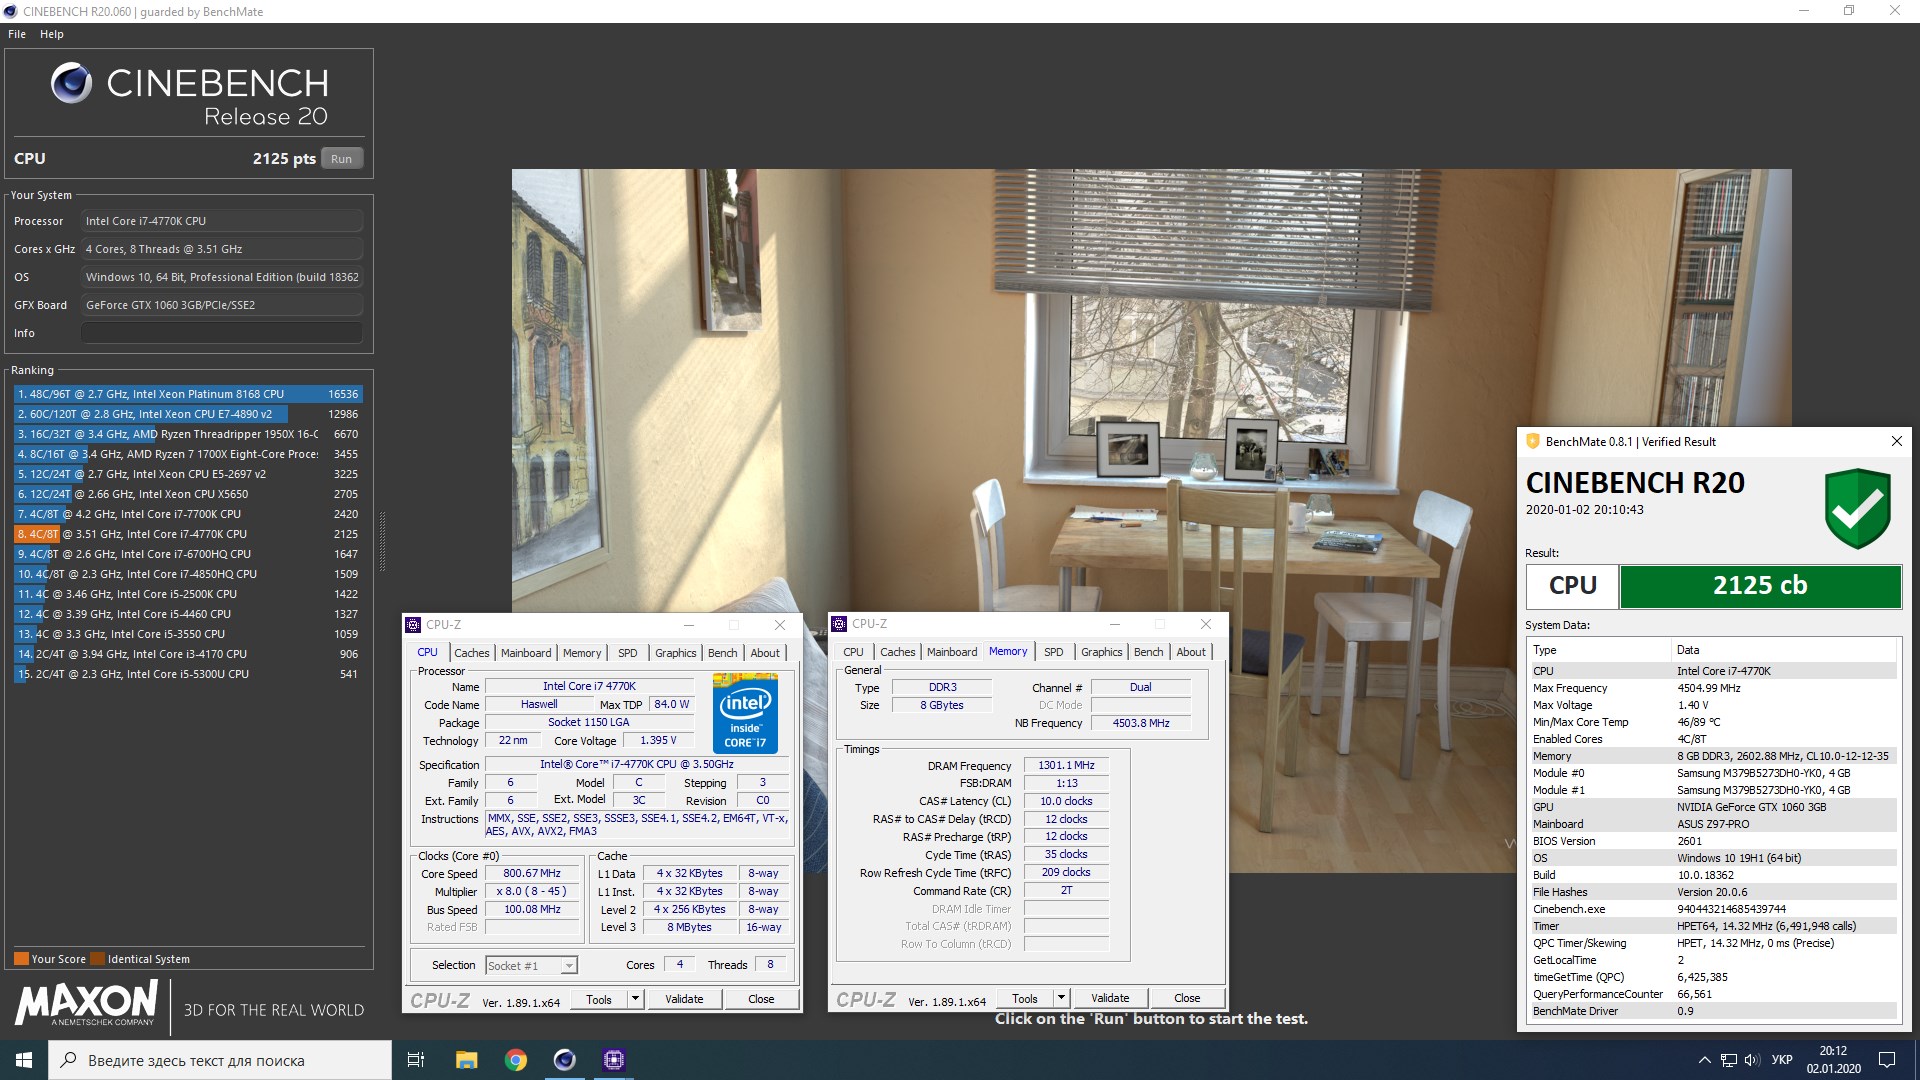This screenshot has height=1080, width=1920.
Task: Open Task View from the taskbar
Action: click(x=416, y=1060)
